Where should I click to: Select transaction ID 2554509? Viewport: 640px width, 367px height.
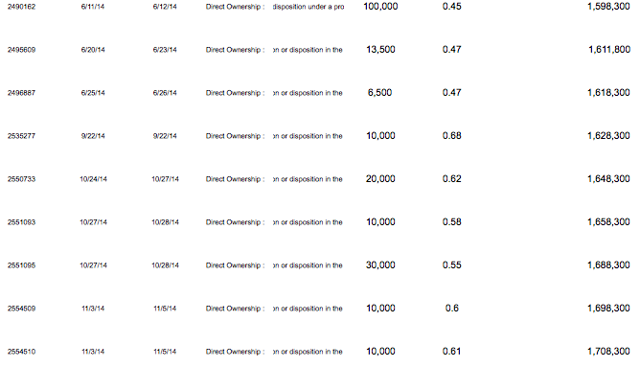pos(21,309)
